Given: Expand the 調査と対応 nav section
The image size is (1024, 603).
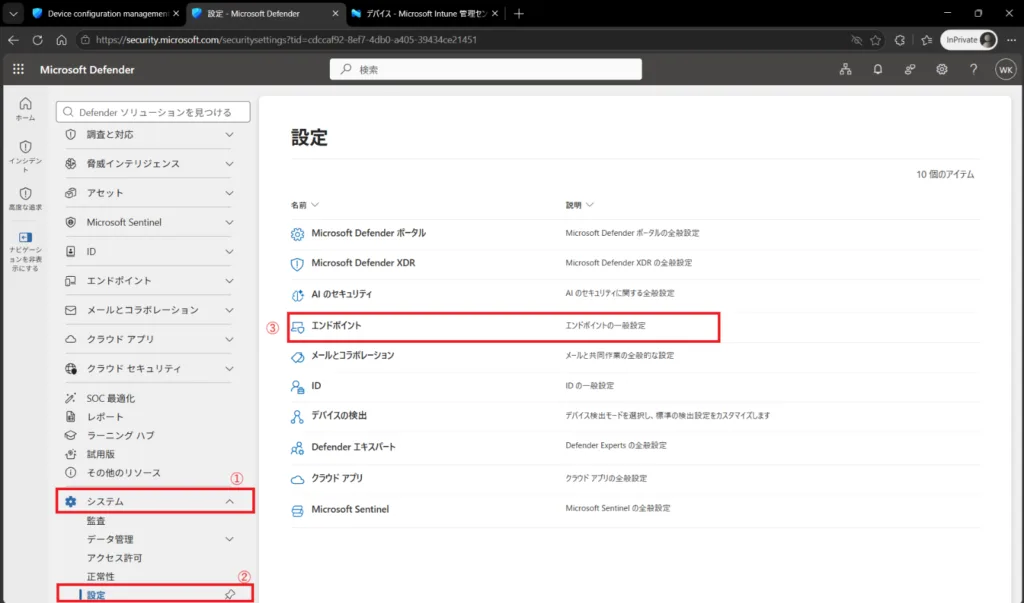Looking at the screenshot, I should (x=229, y=135).
